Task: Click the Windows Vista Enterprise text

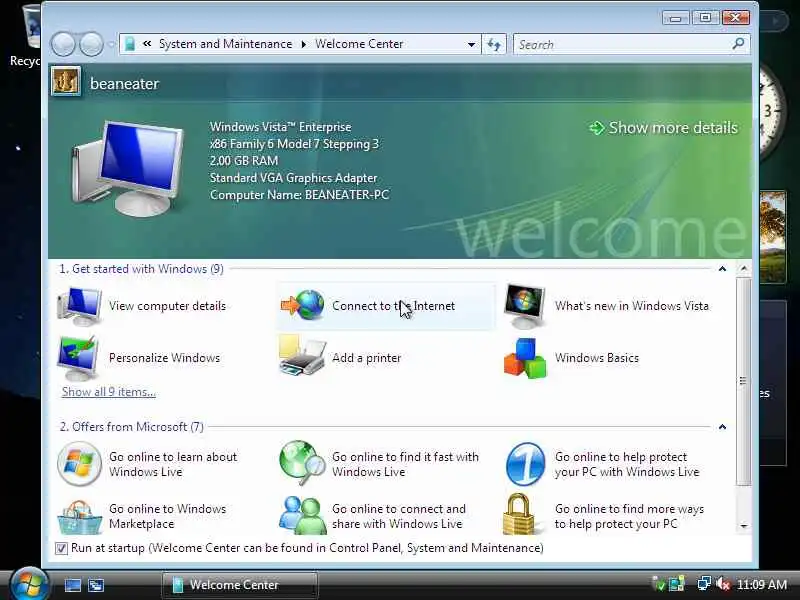Action: pos(281,127)
